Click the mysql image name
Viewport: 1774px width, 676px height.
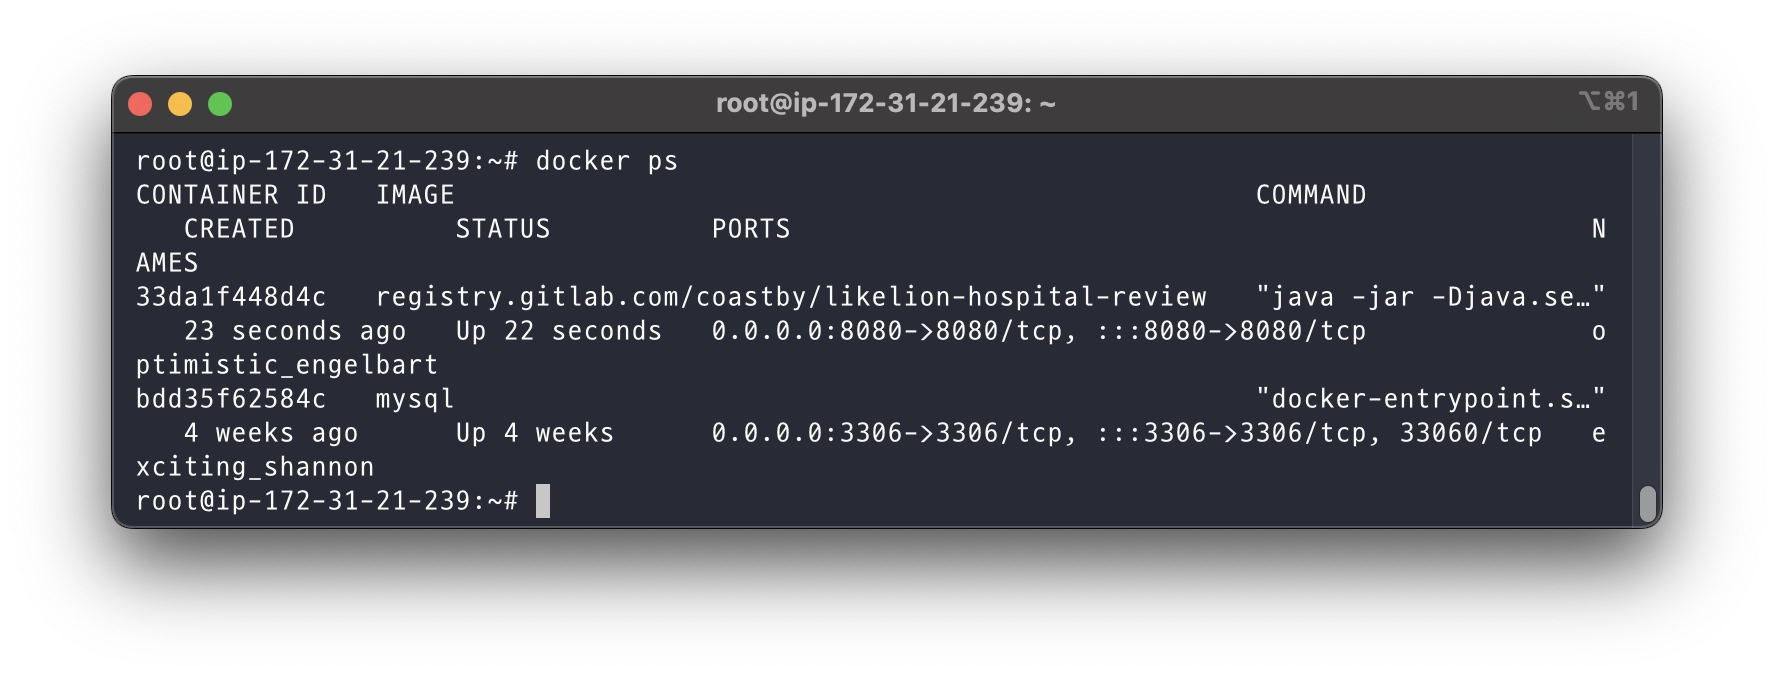[x=415, y=399]
